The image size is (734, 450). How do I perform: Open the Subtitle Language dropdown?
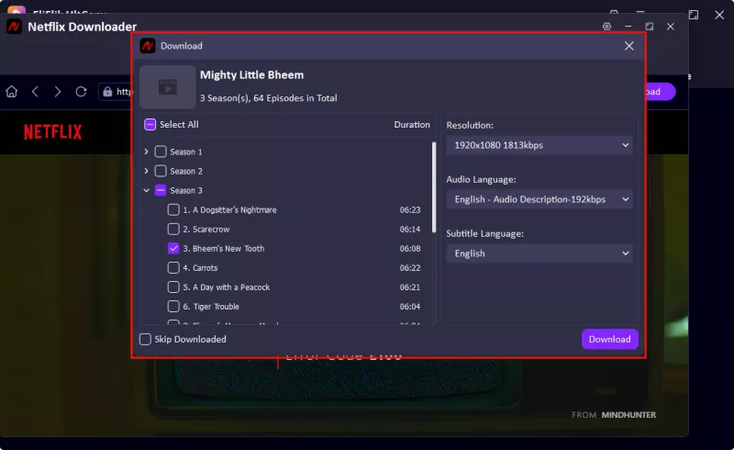539,253
